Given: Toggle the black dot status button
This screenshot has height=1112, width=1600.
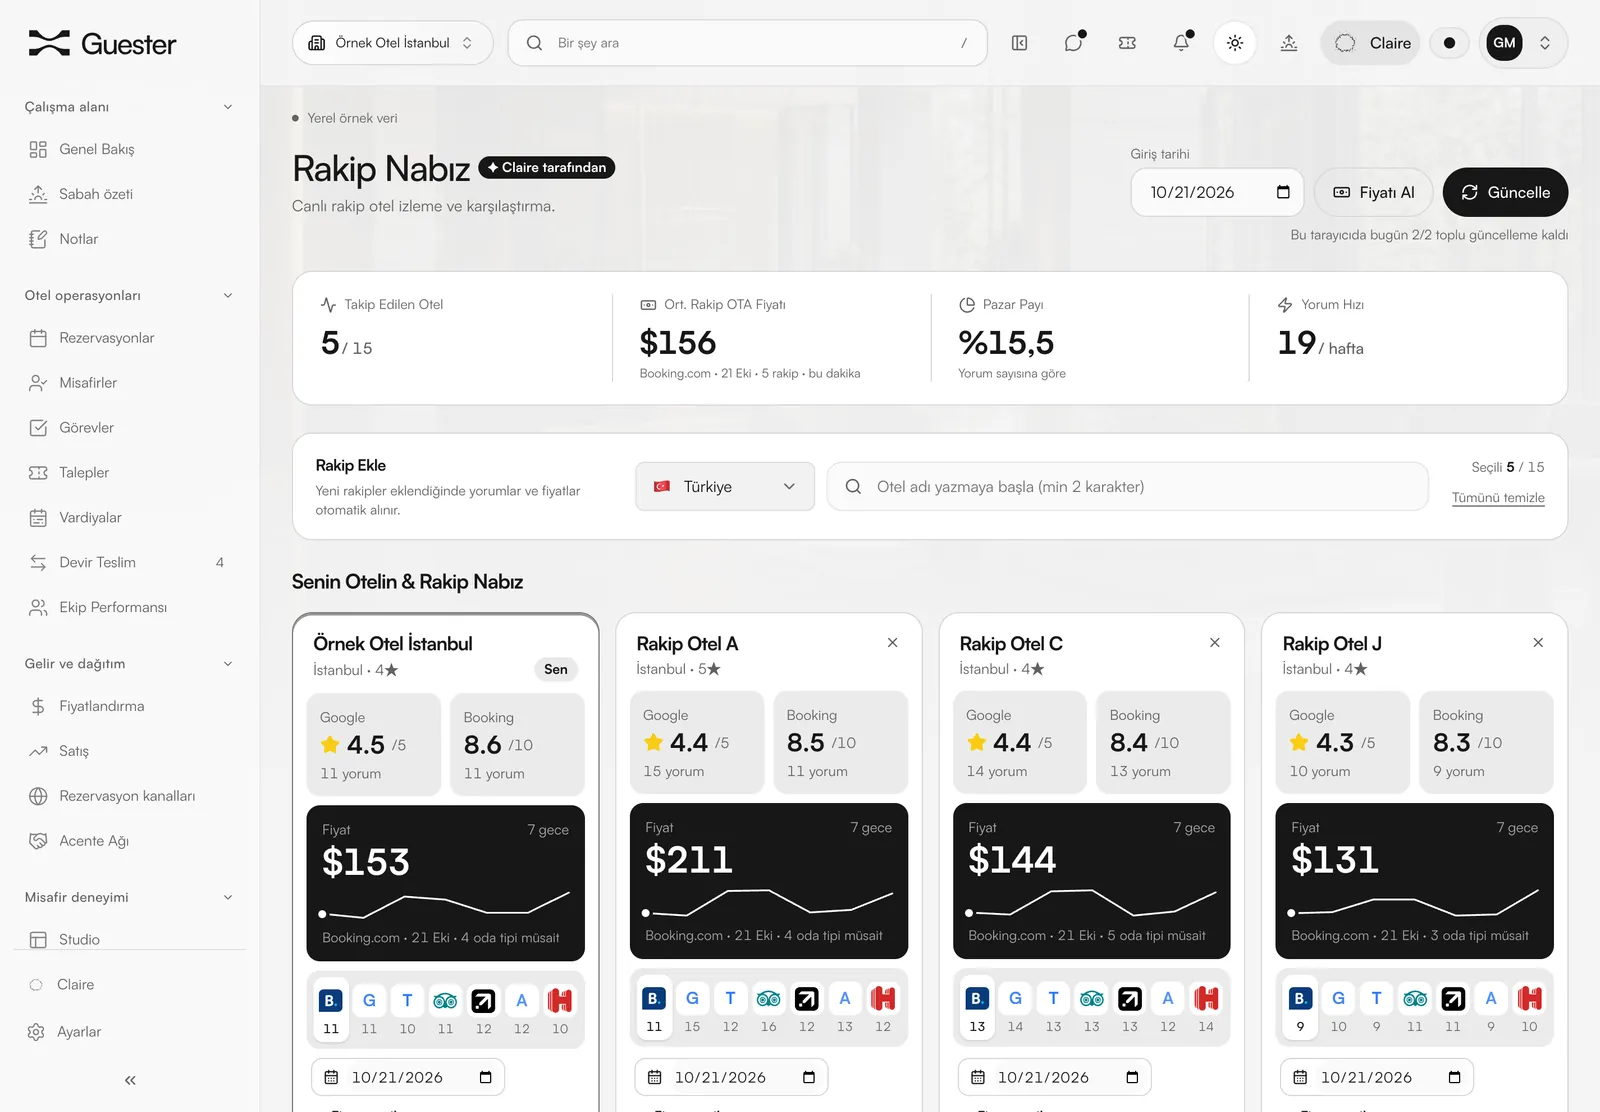Looking at the screenshot, I should tap(1449, 43).
